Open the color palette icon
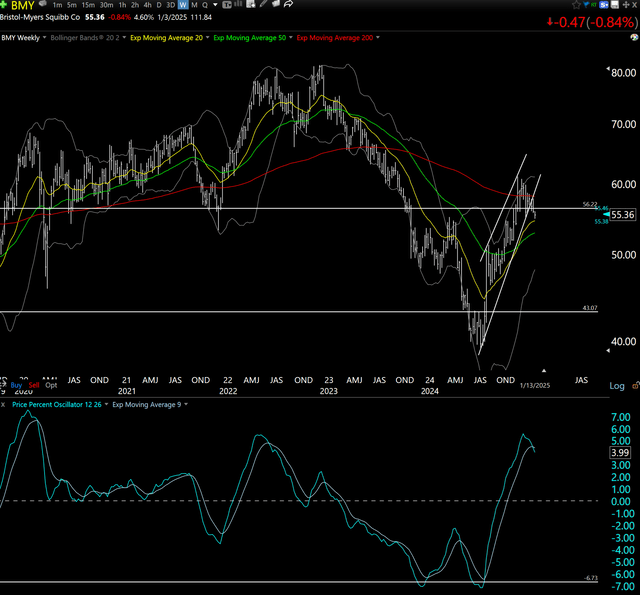Screen dimensions: 640x595 click(x=634, y=37)
